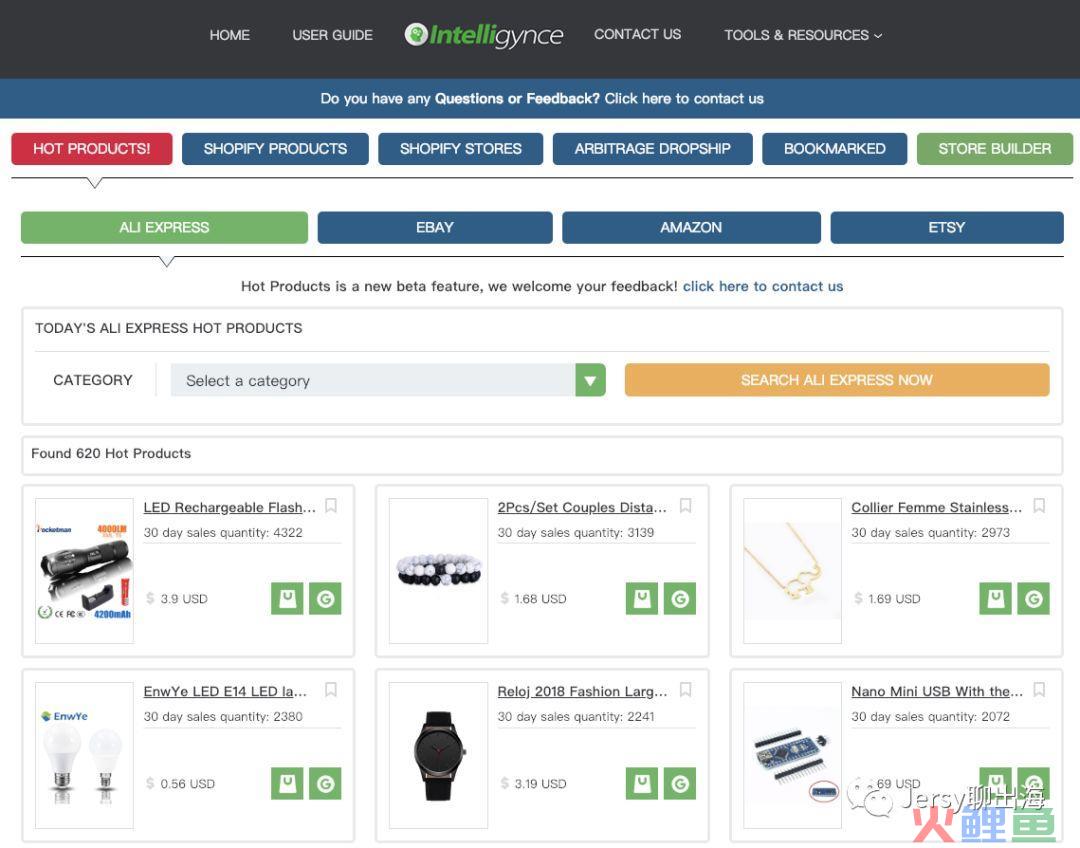Click the '3.9 USD' price

point(184,599)
